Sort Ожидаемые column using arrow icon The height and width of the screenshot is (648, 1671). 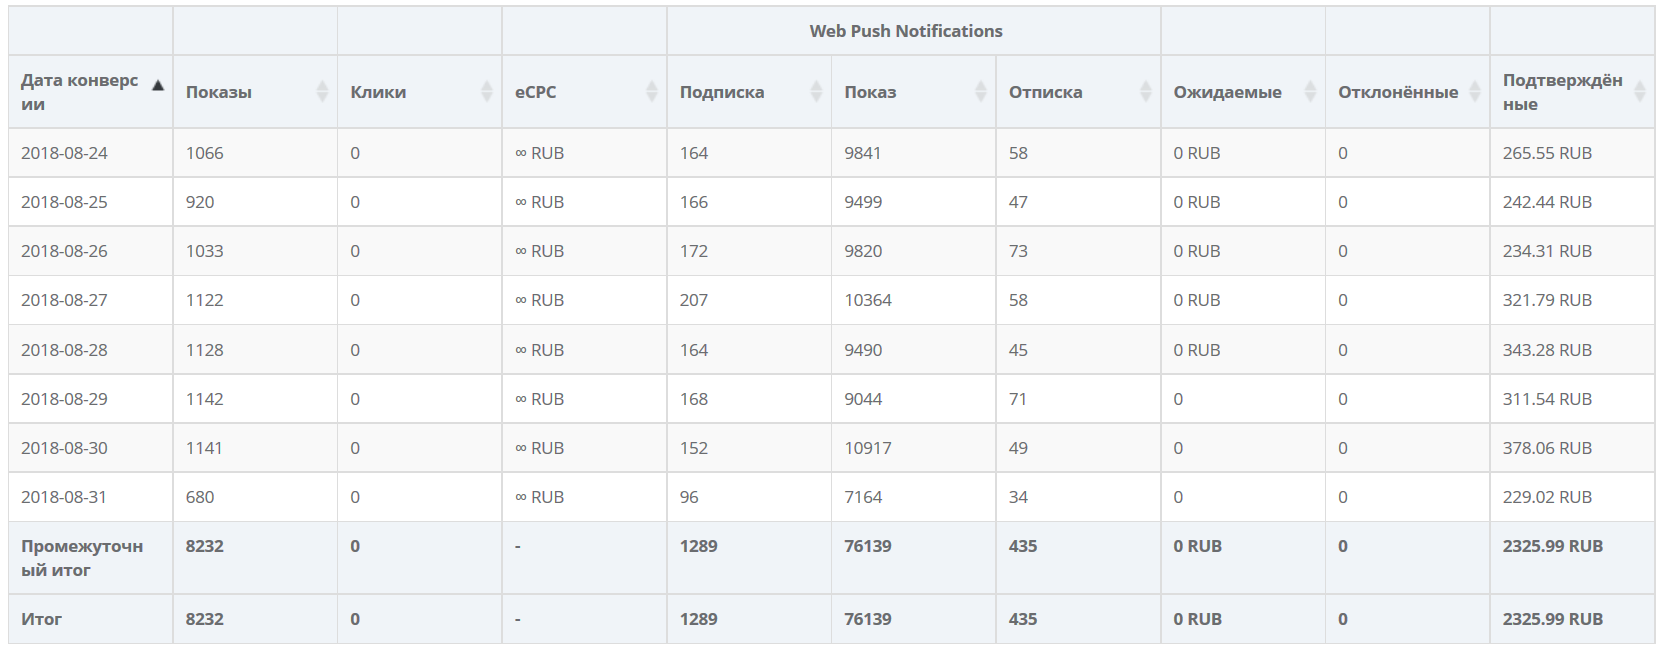[x=1310, y=92]
